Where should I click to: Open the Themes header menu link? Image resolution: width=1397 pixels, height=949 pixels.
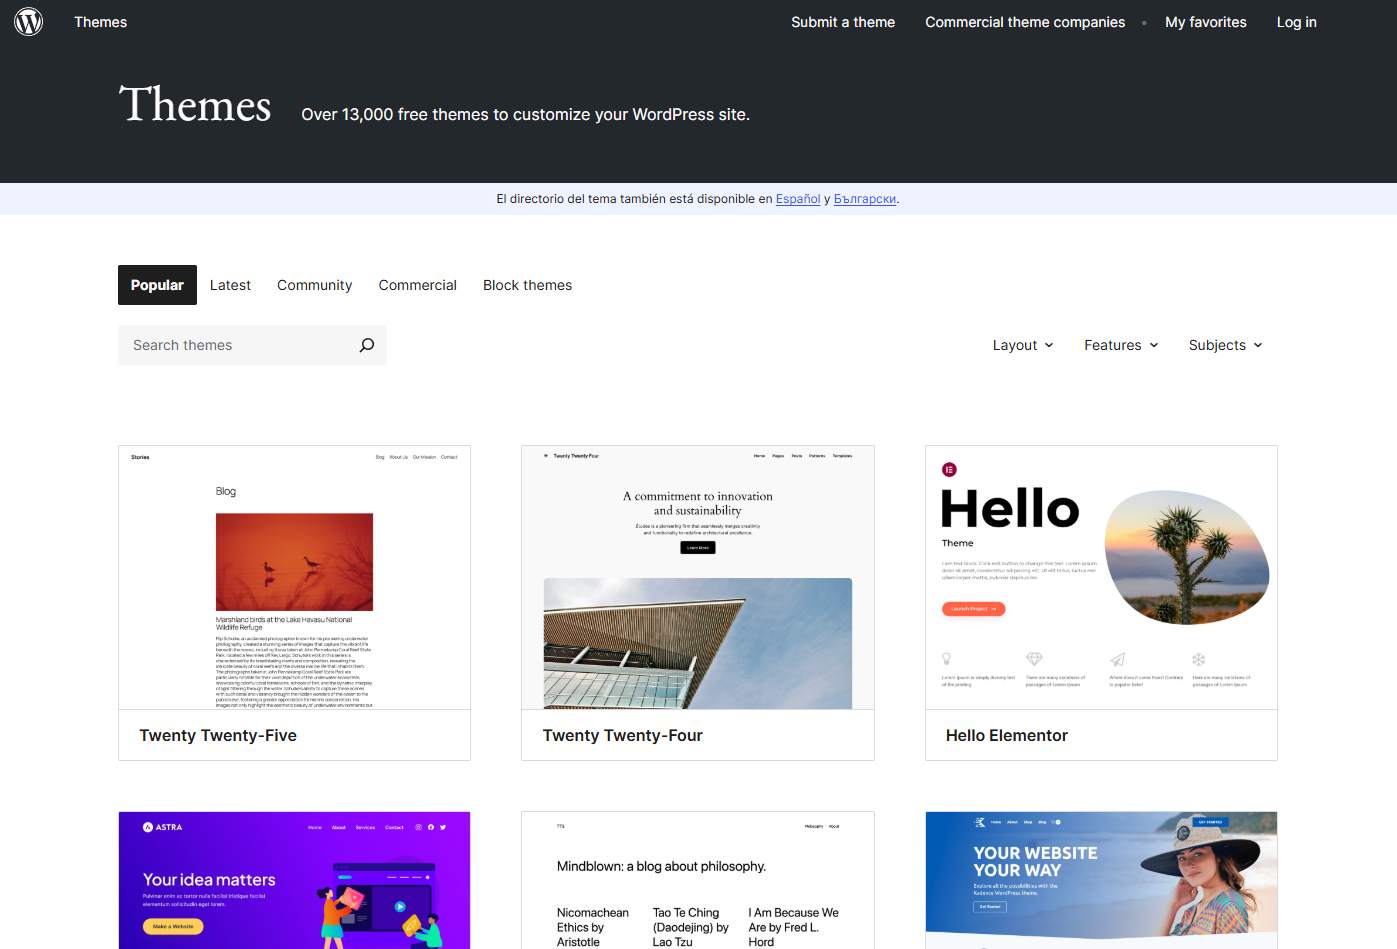101,22
